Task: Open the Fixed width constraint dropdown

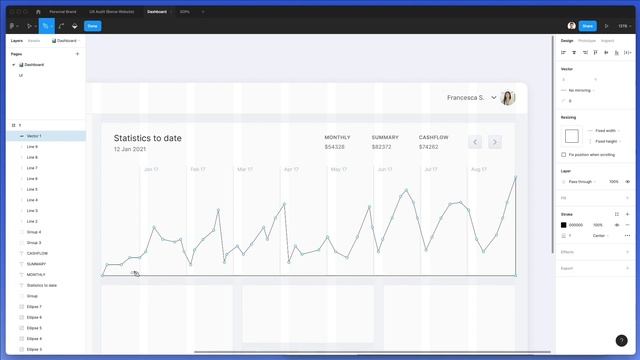Action: pyautogui.click(x=605, y=131)
